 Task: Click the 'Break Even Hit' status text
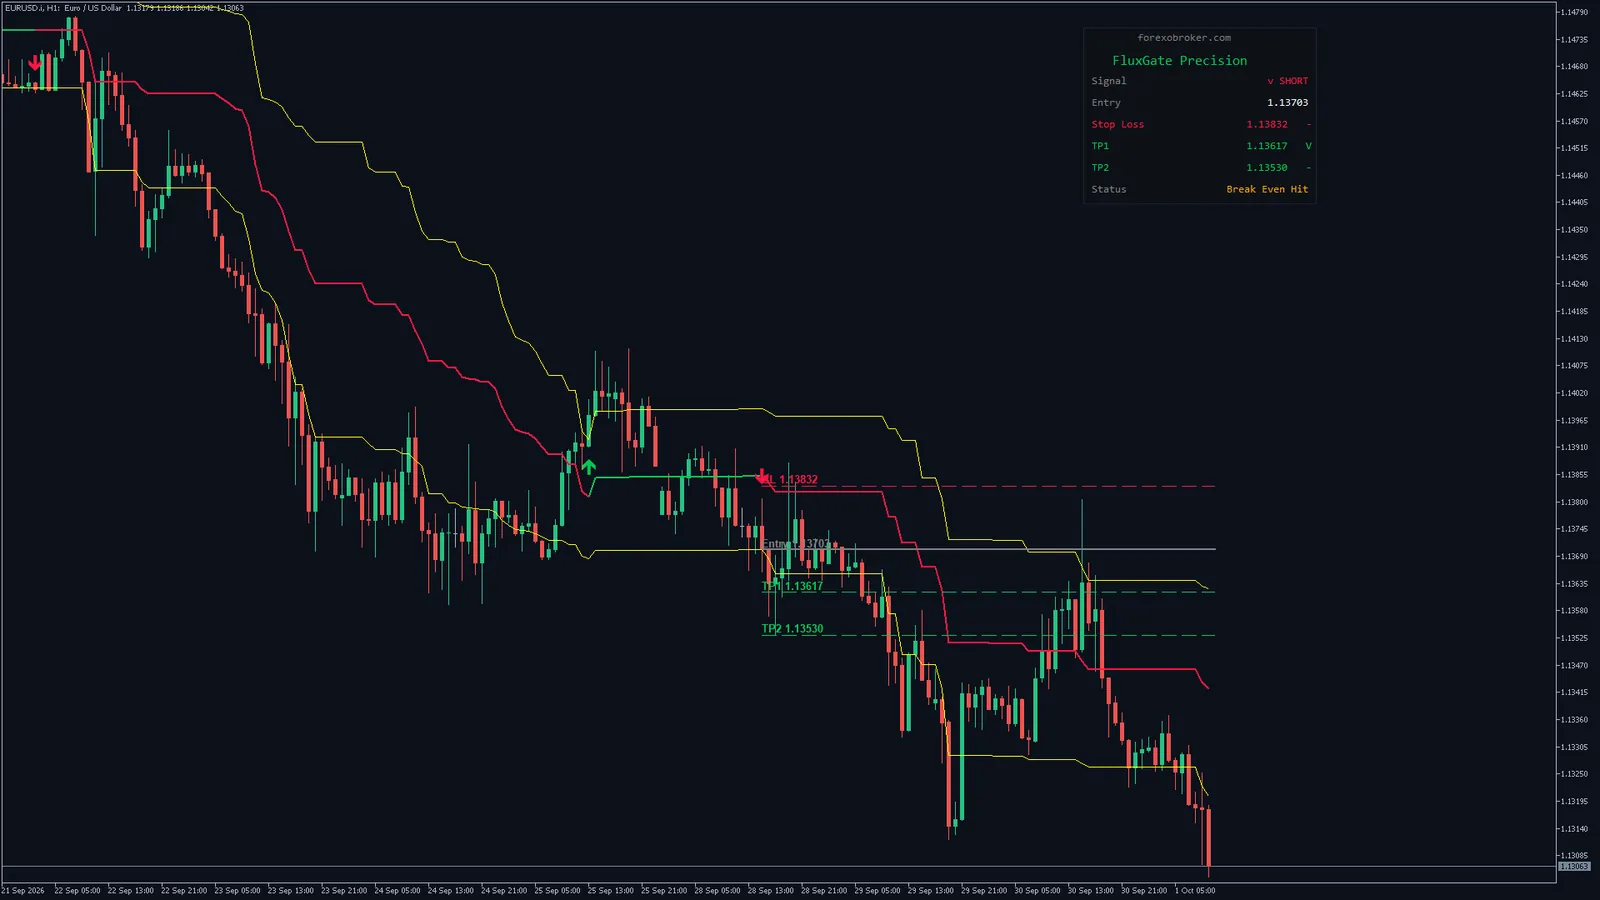coord(1267,189)
